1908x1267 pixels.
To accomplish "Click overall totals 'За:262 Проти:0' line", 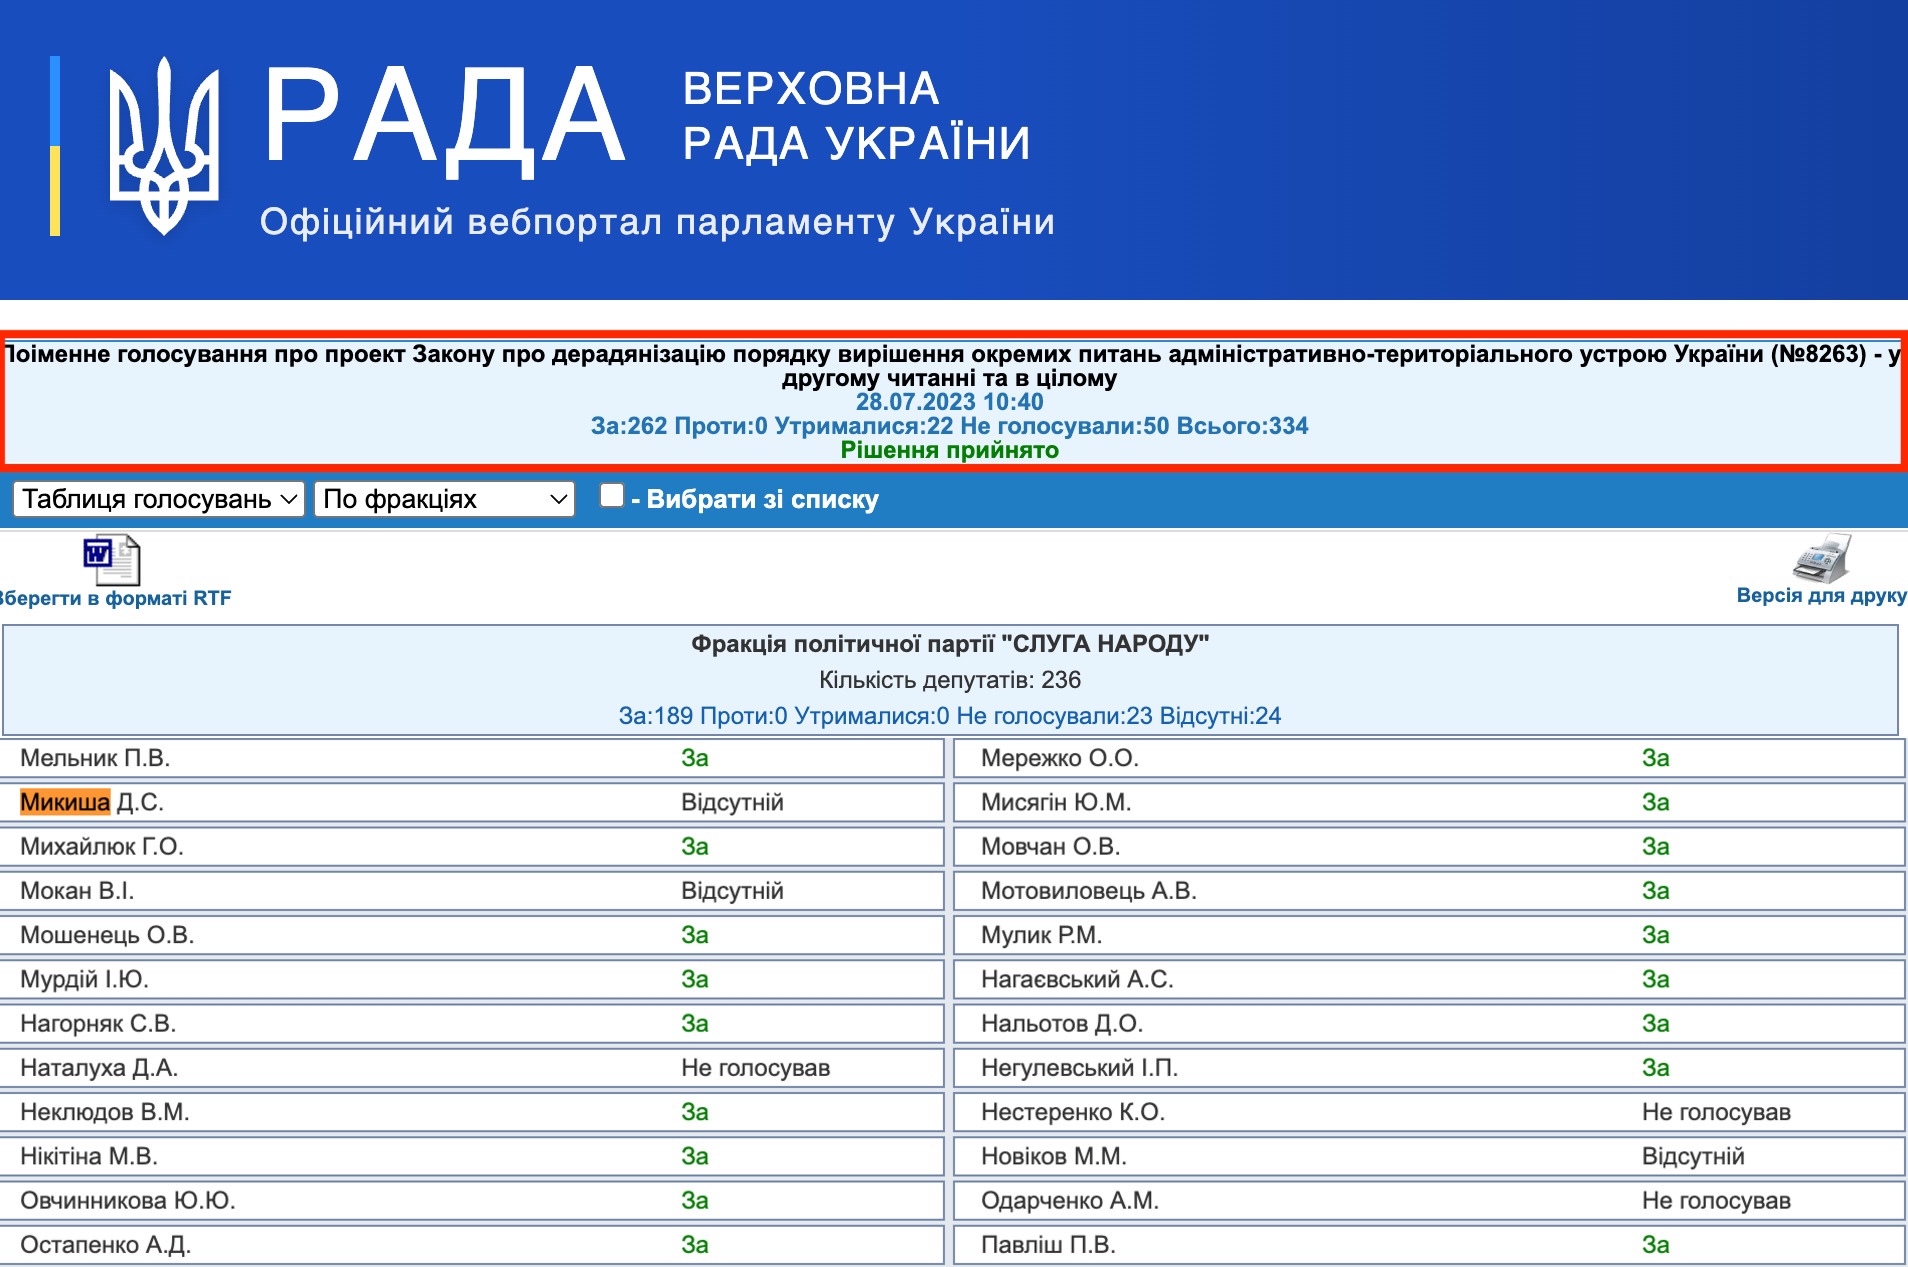I will click(x=949, y=426).
